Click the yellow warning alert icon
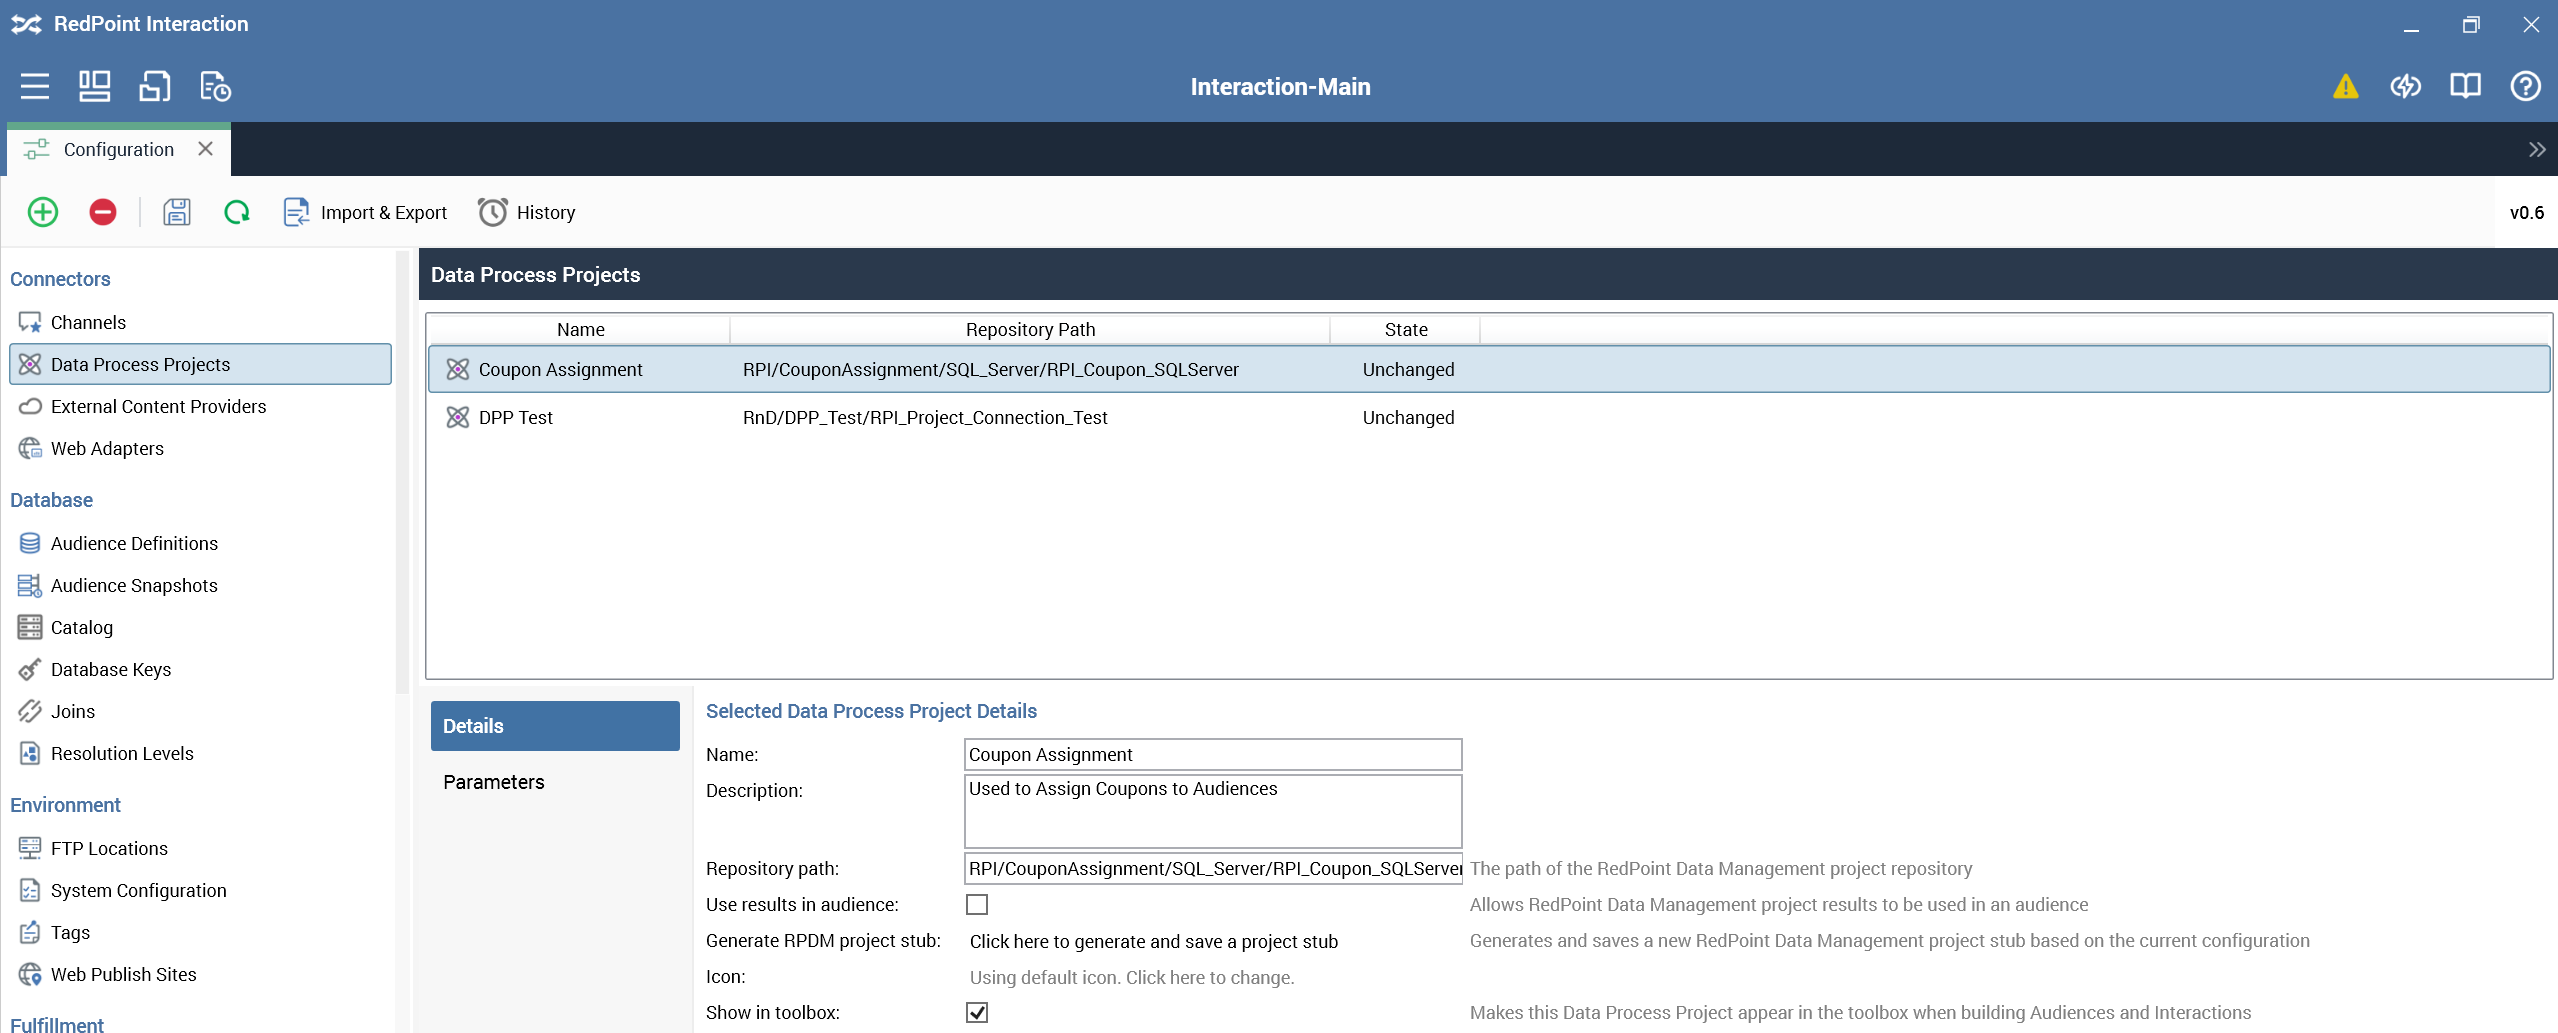Image resolution: width=2558 pixels, height=1033 pixels. (x=2345, y=87)
